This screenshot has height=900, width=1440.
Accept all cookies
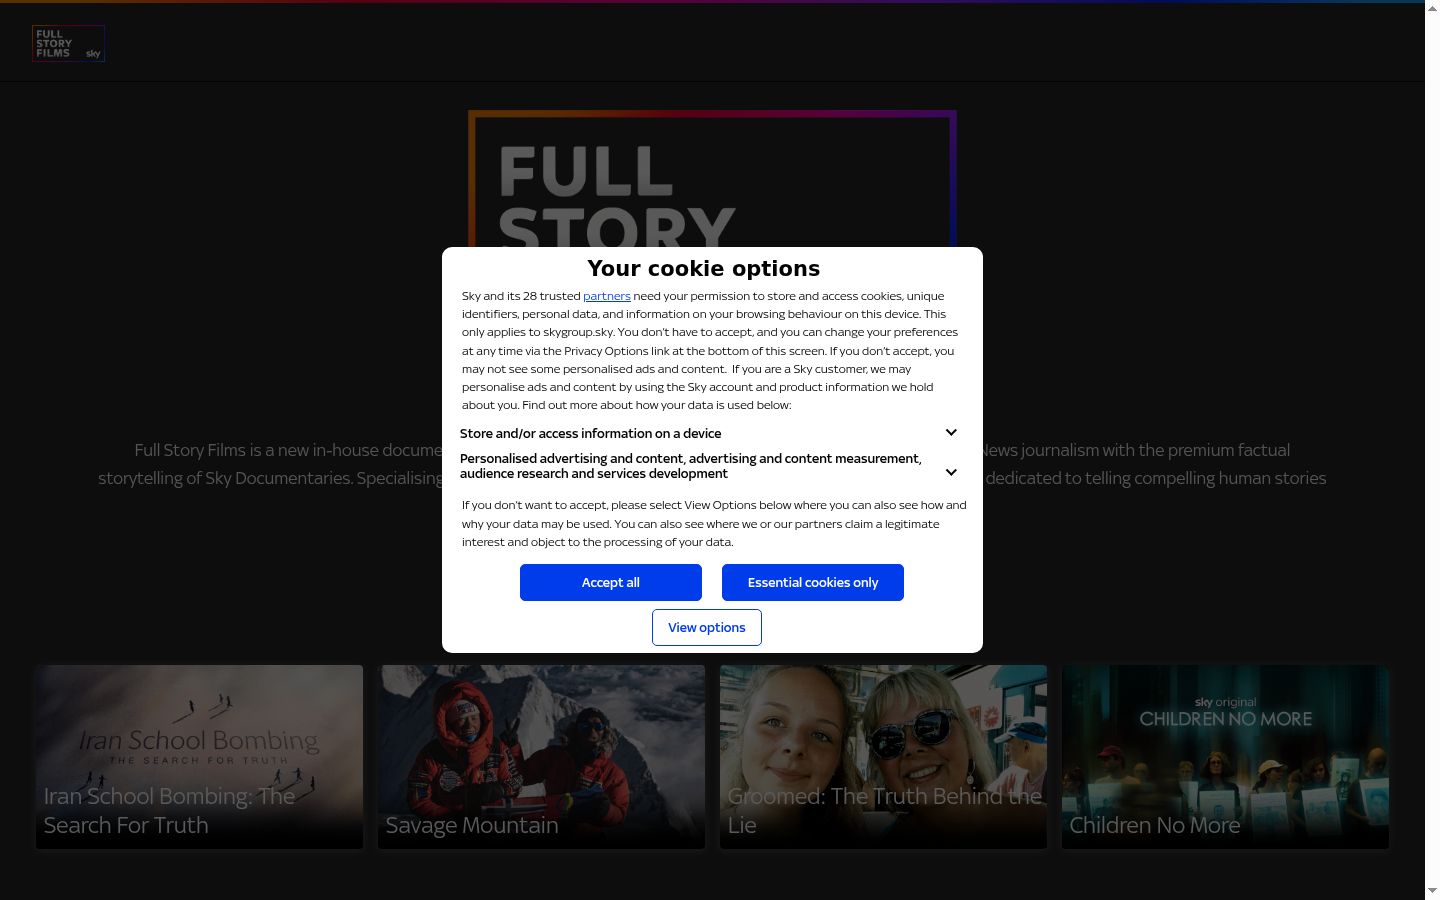pos(611,582)
